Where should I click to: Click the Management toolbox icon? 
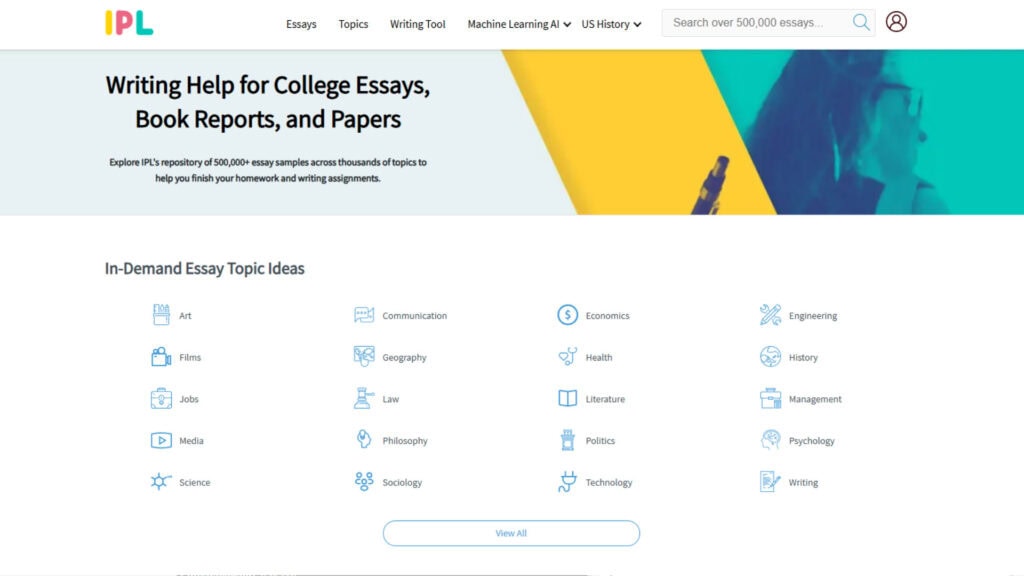pos(770,398)
